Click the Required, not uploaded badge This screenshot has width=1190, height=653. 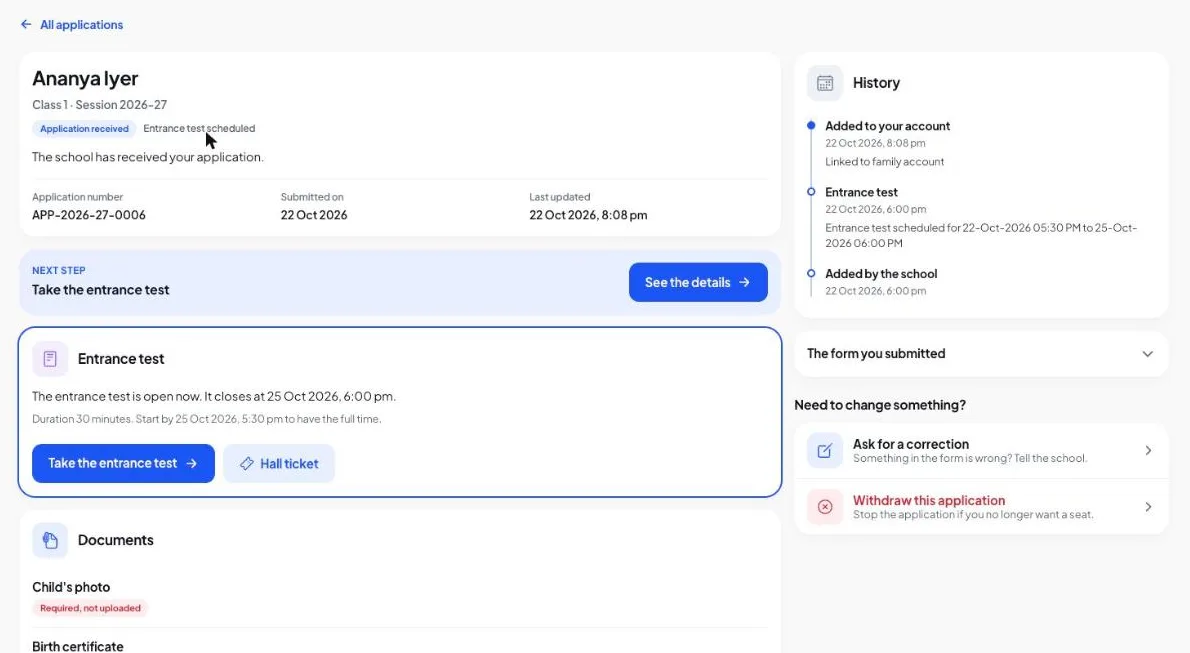click(x=90, y=608)
